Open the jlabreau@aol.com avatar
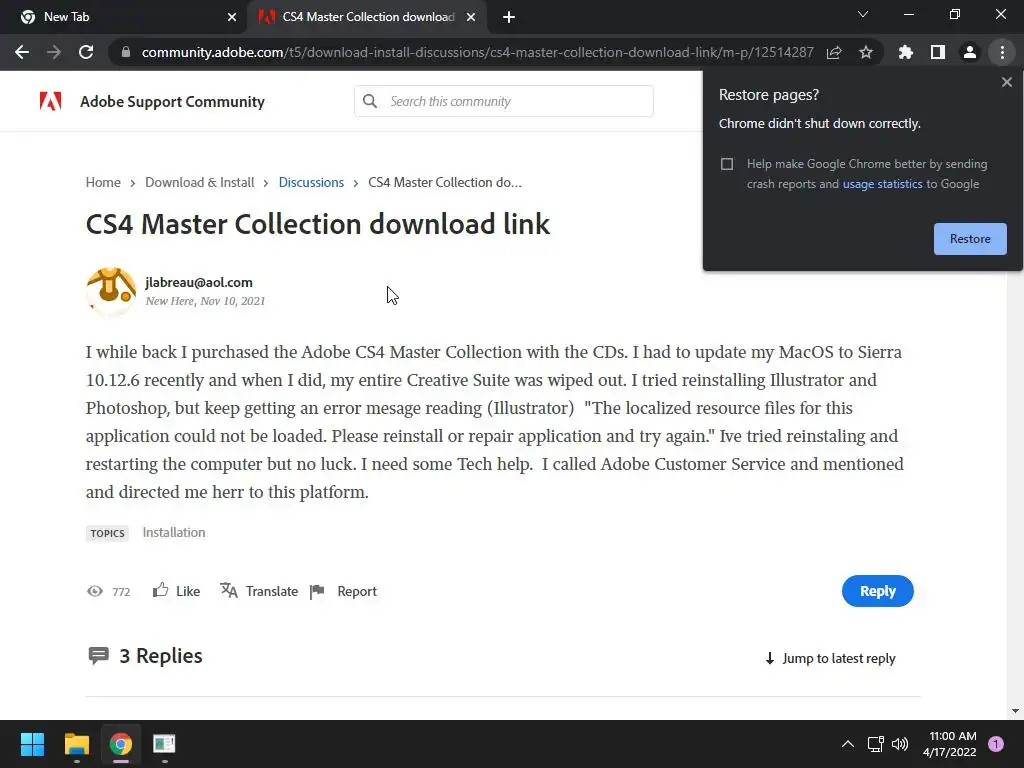 click(x=111, y=291)
